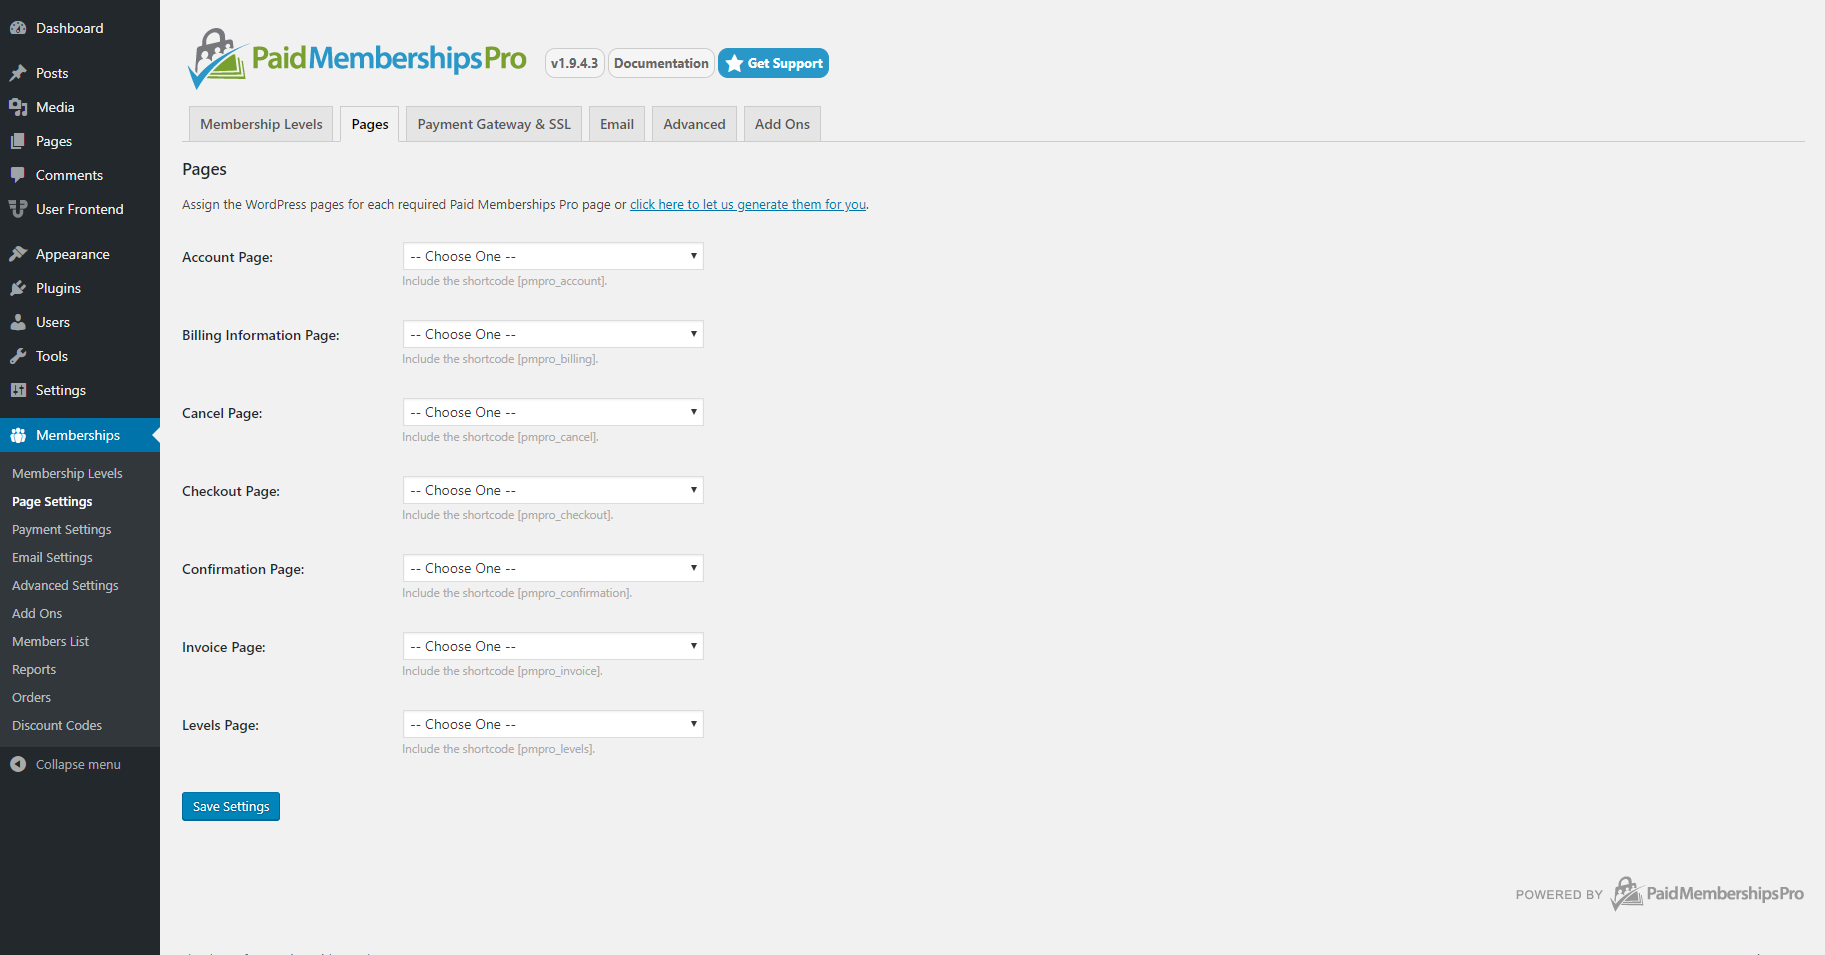The width and height of the screenshot is (1825, 955).
Task: Click the [pmpro_levels] shortcode hint text
Action: (x=498, y=749)
